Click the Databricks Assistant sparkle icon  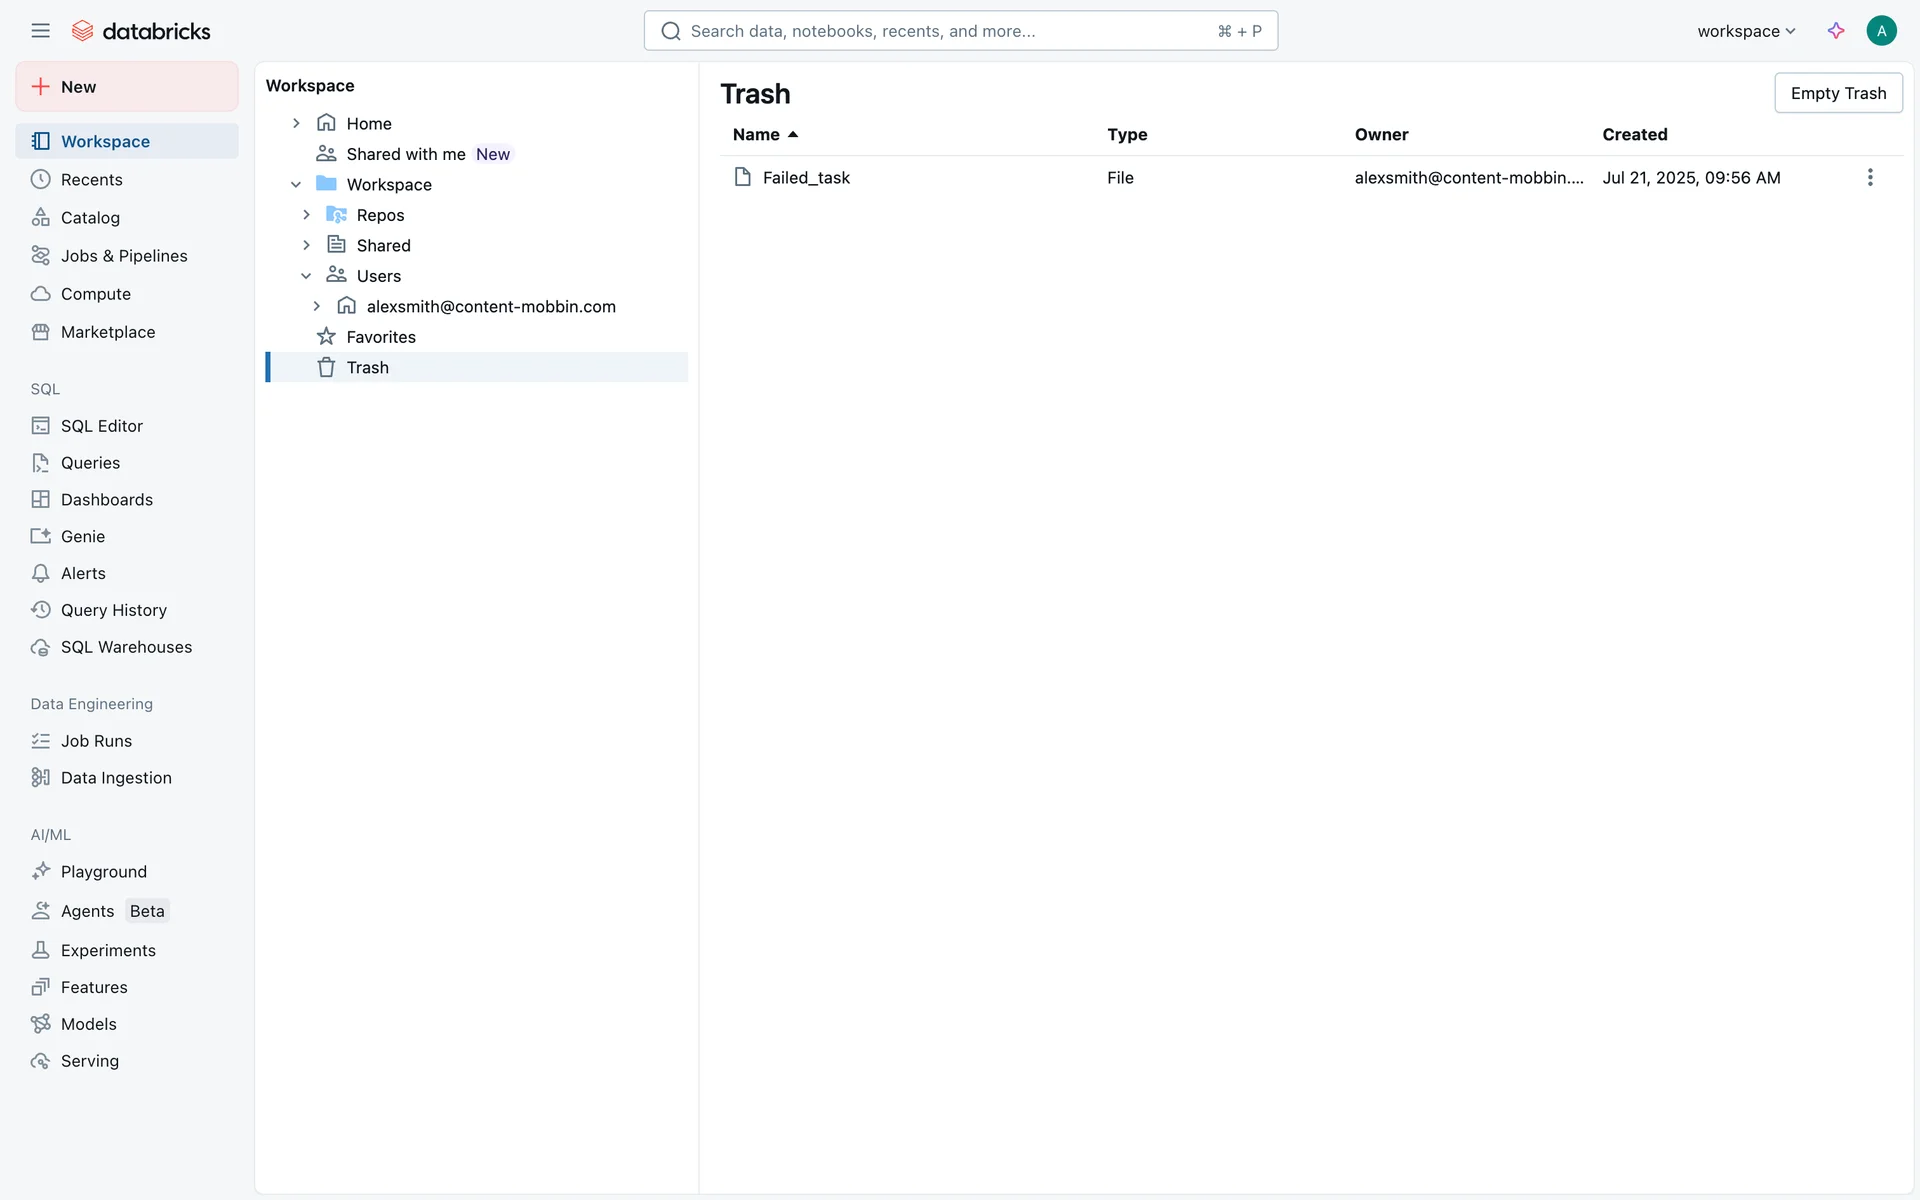[x=1835, y=31]
